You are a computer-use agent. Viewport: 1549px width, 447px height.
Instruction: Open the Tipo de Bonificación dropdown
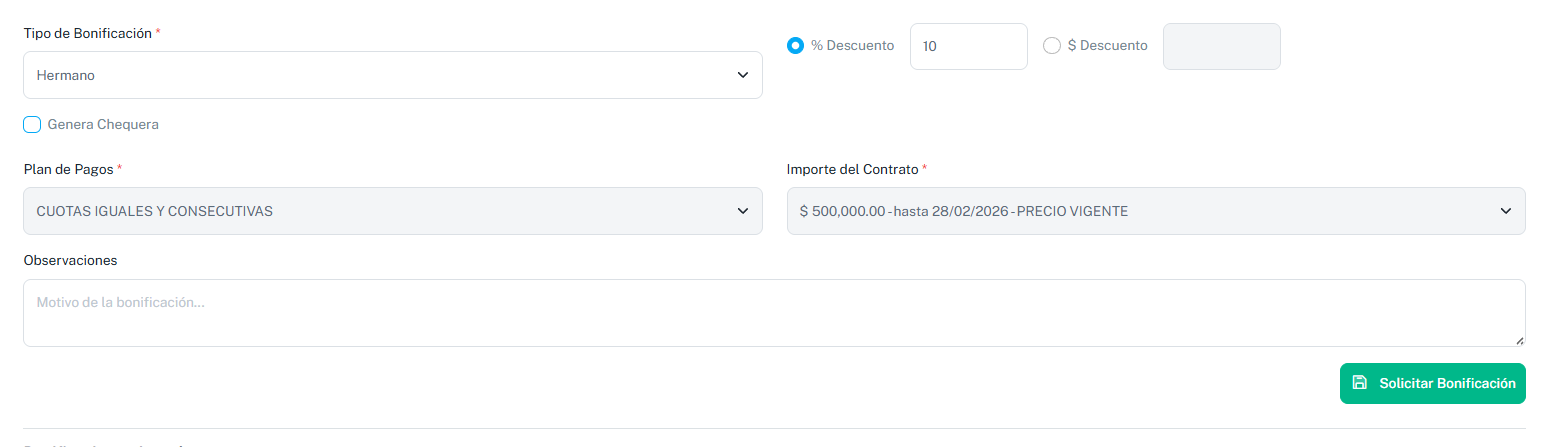(x=392, y=75)
